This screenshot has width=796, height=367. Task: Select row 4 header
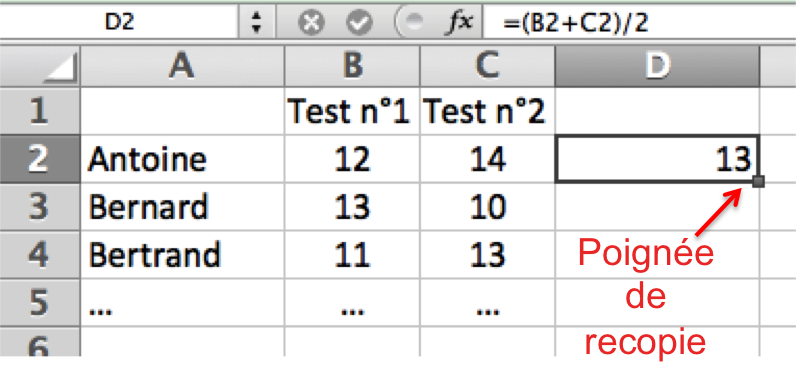[x=40, y=254]
